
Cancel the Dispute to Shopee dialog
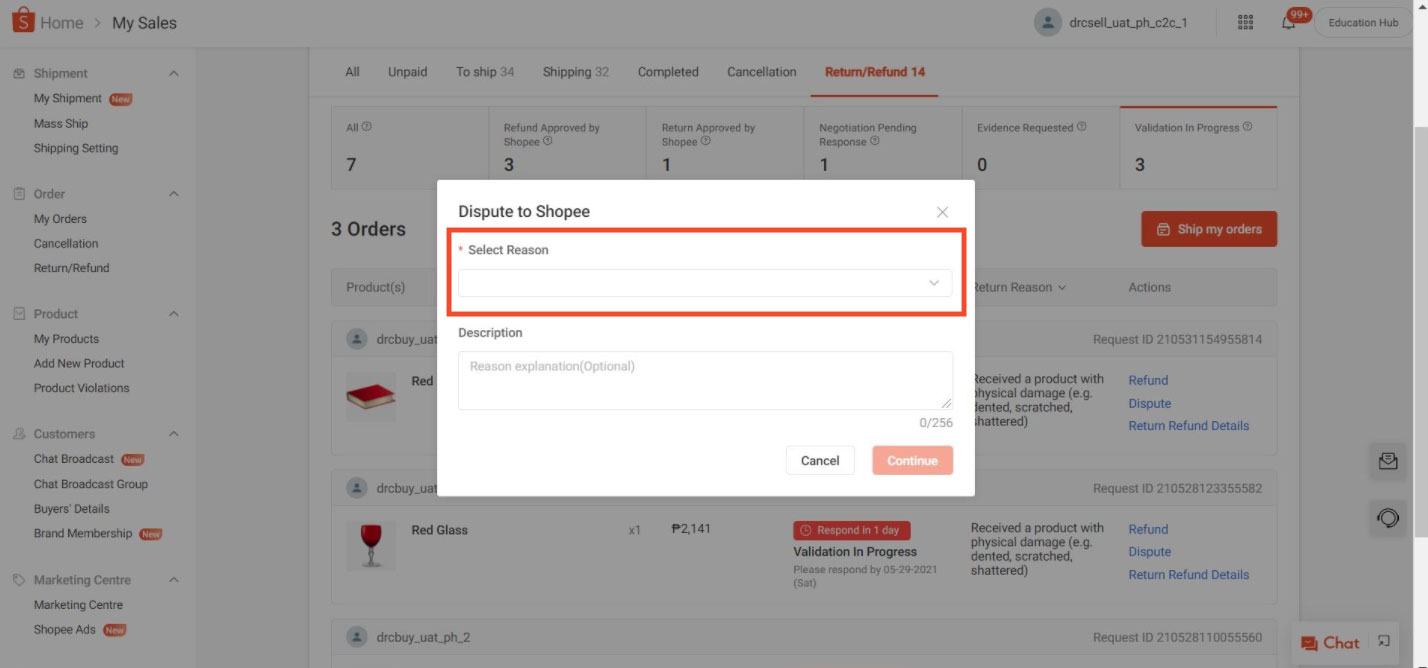[x=820, y=460]
